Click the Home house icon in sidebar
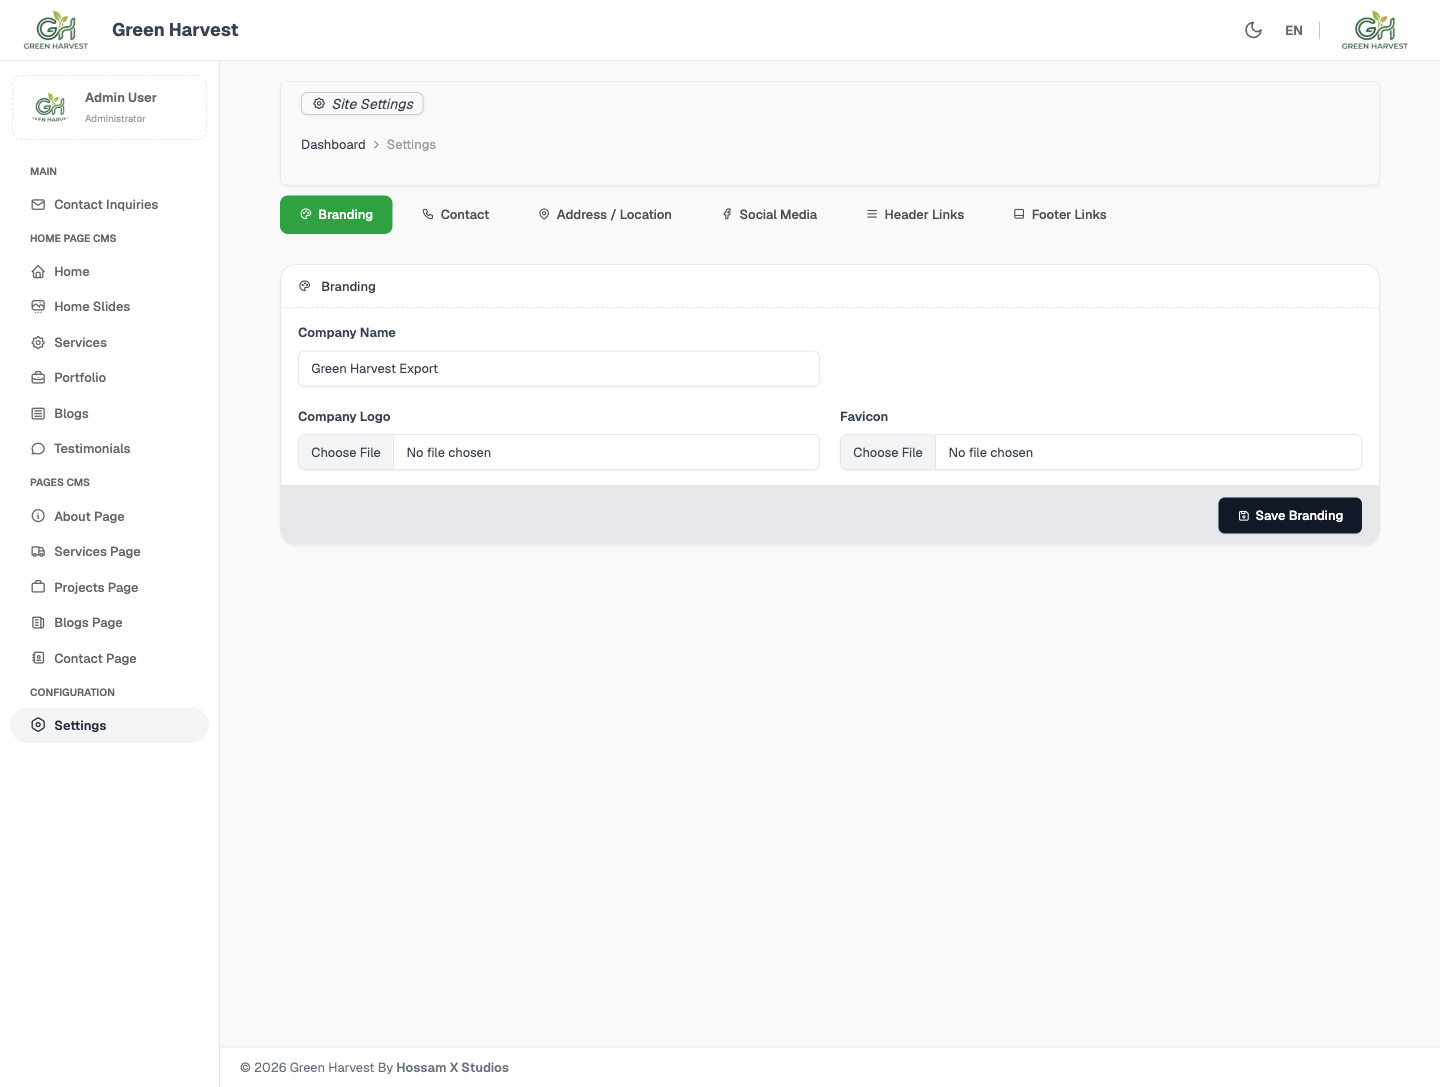 [38, 271]
